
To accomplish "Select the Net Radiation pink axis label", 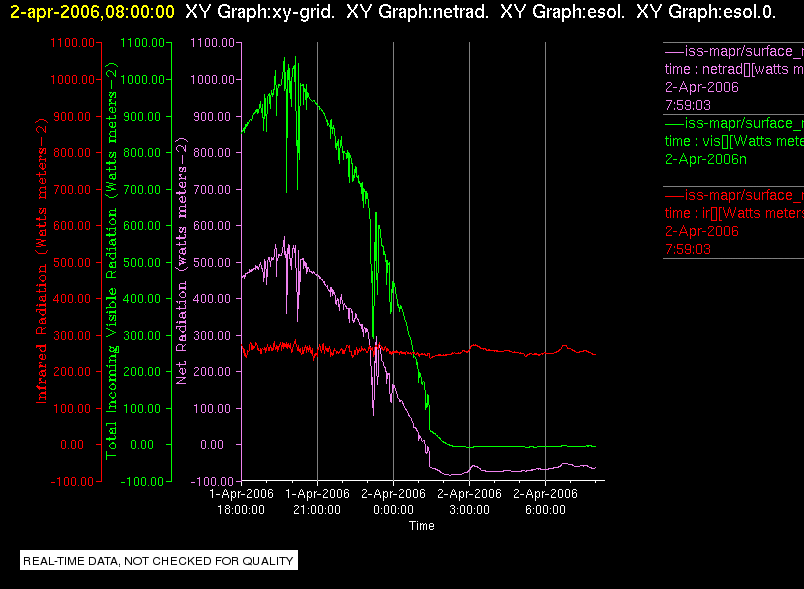I will (x=182, y=260).
